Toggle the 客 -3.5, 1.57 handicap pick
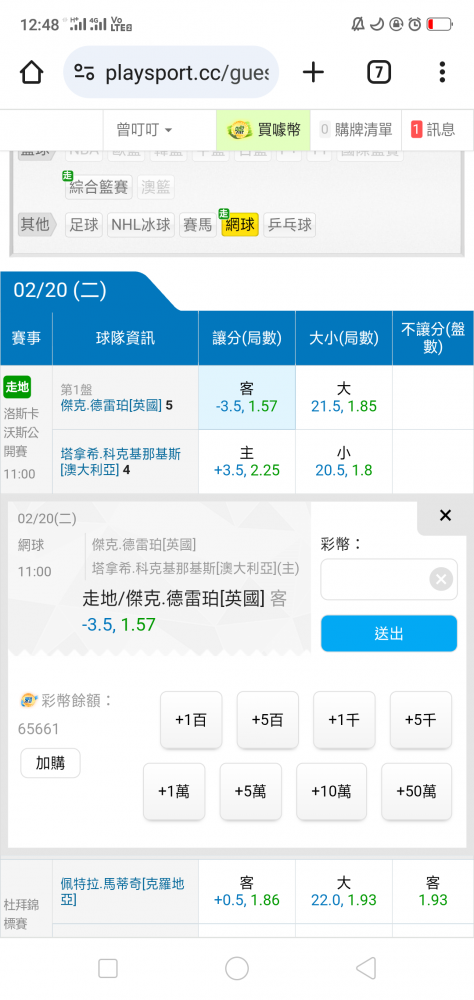This screenshot has width=474, height=1000. pyautogui.click(x=247, y=397)
